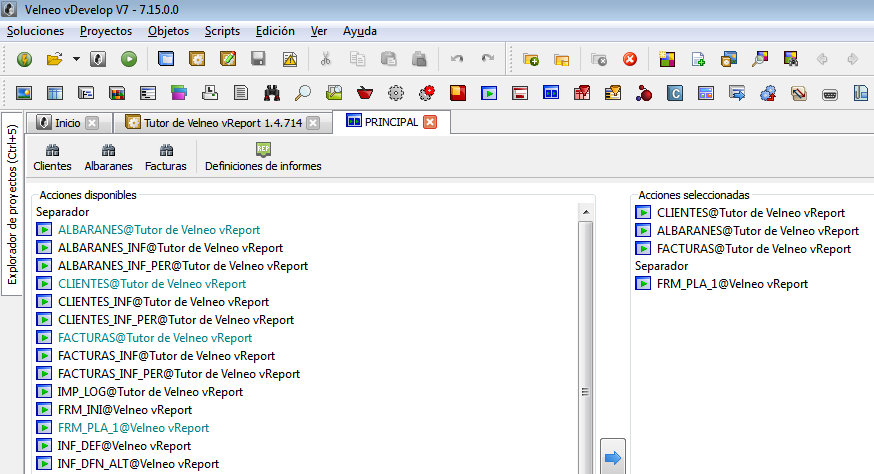Click the brown box with pencil icon

228,59
